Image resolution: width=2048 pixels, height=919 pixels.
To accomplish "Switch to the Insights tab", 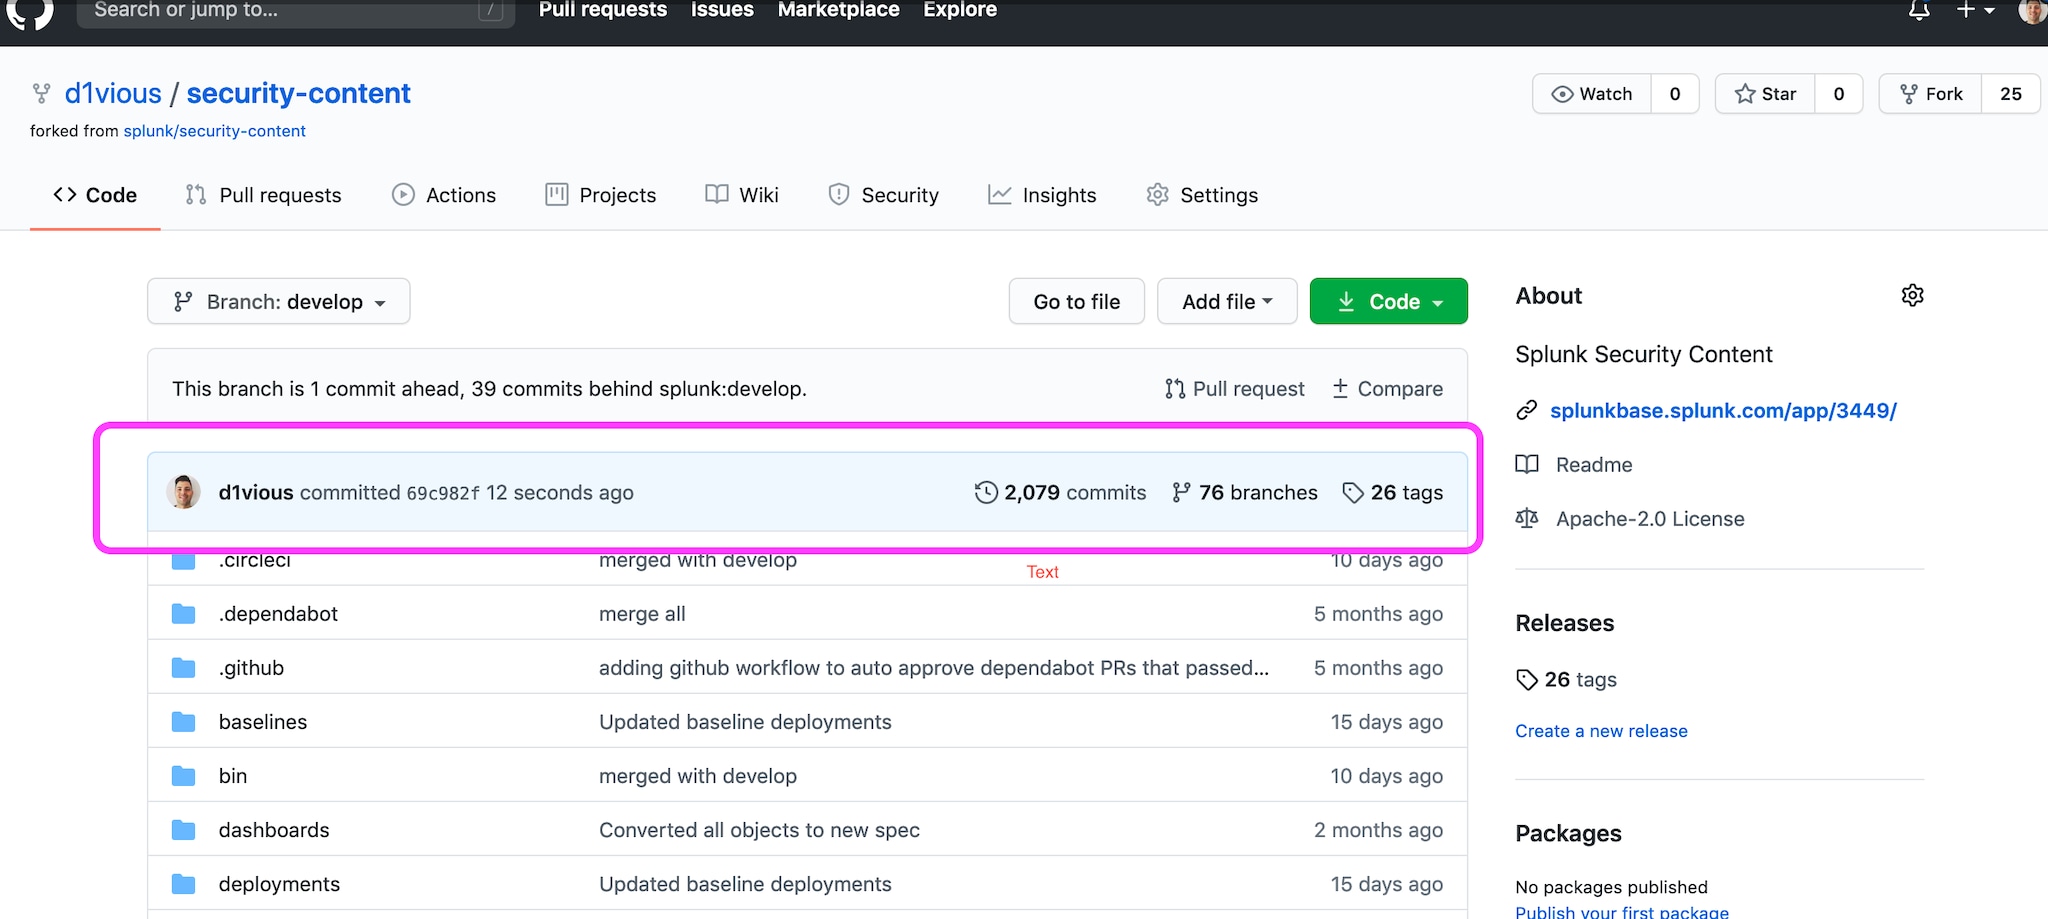I will 1042,195.
